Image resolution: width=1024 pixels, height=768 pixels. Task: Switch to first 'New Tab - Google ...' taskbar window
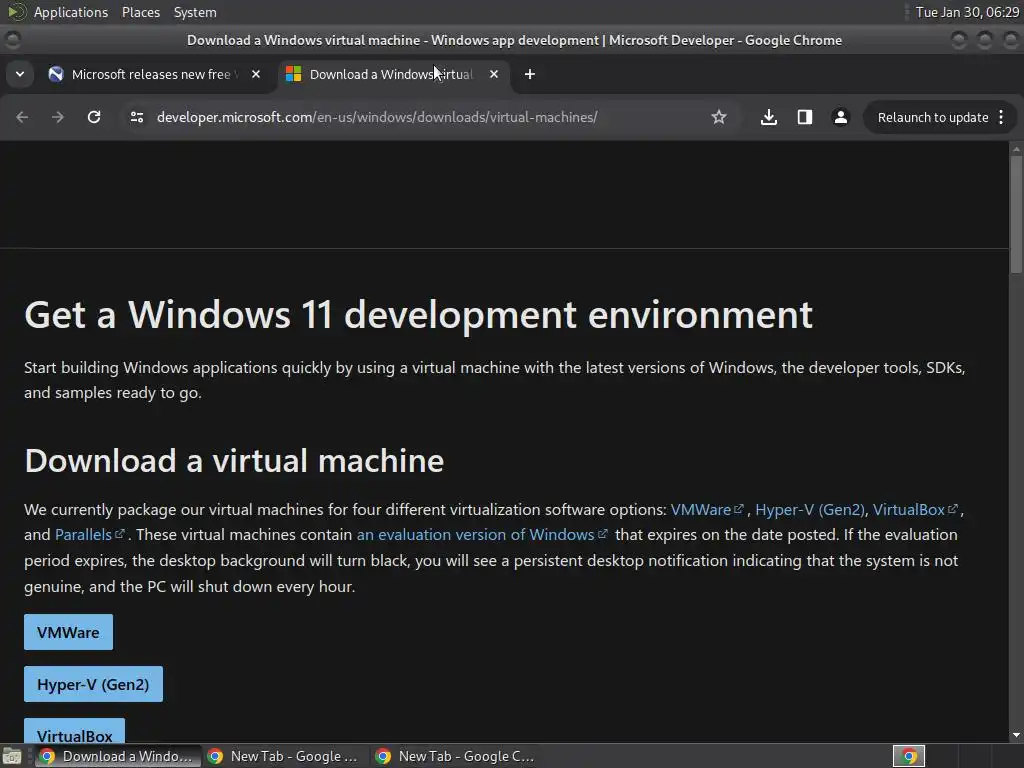(283, 756)
